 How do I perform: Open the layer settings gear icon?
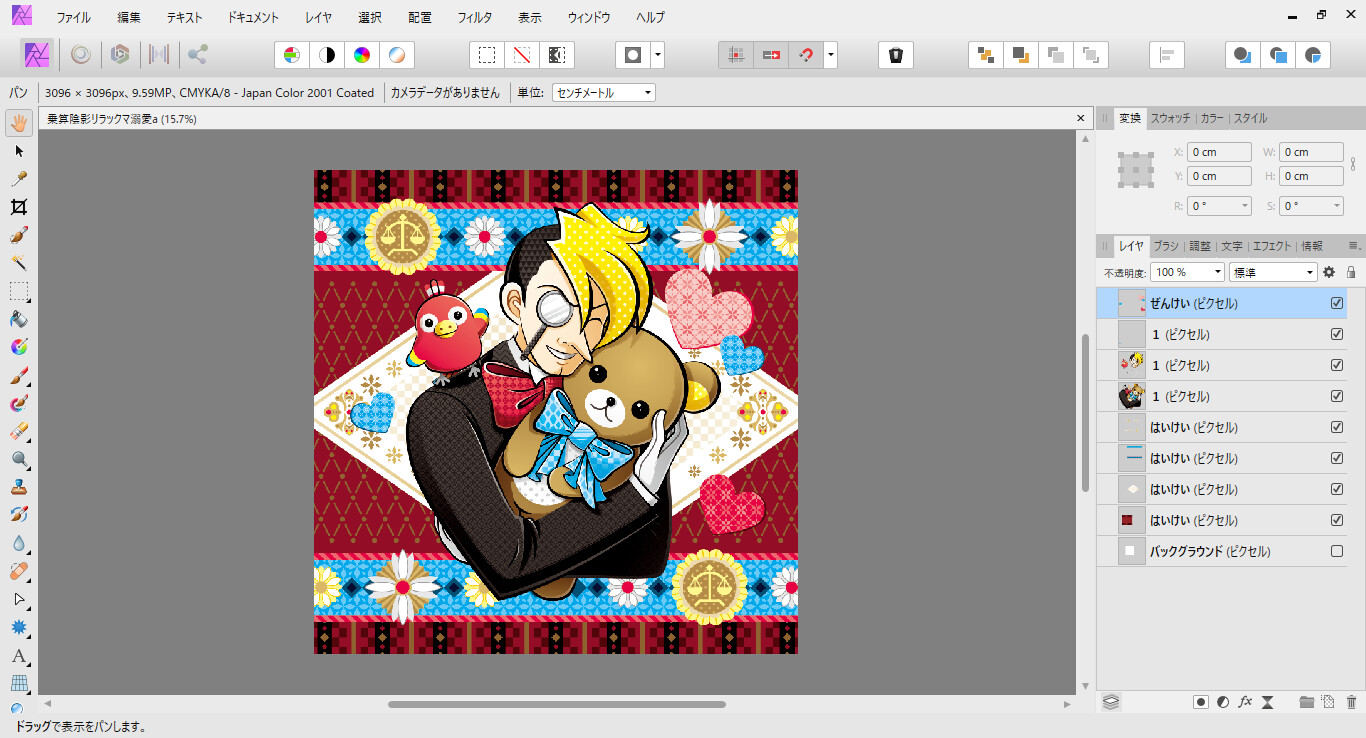tap(1329, 272)
